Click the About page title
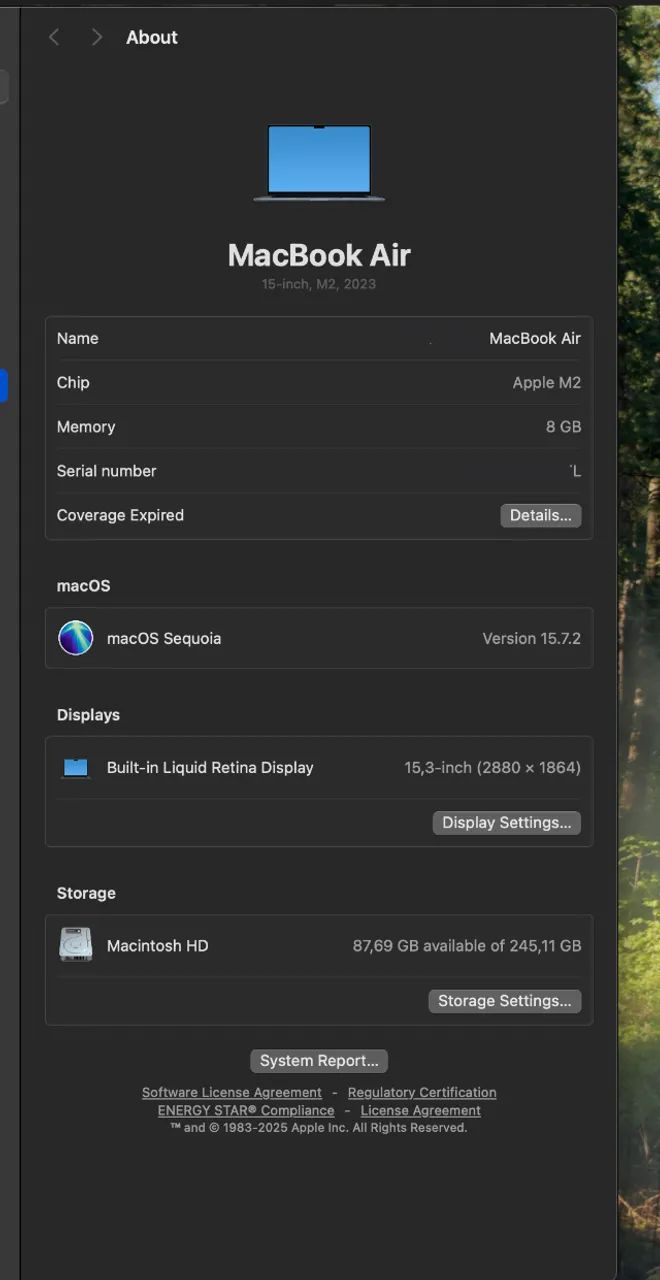 [x=152, y=37]
